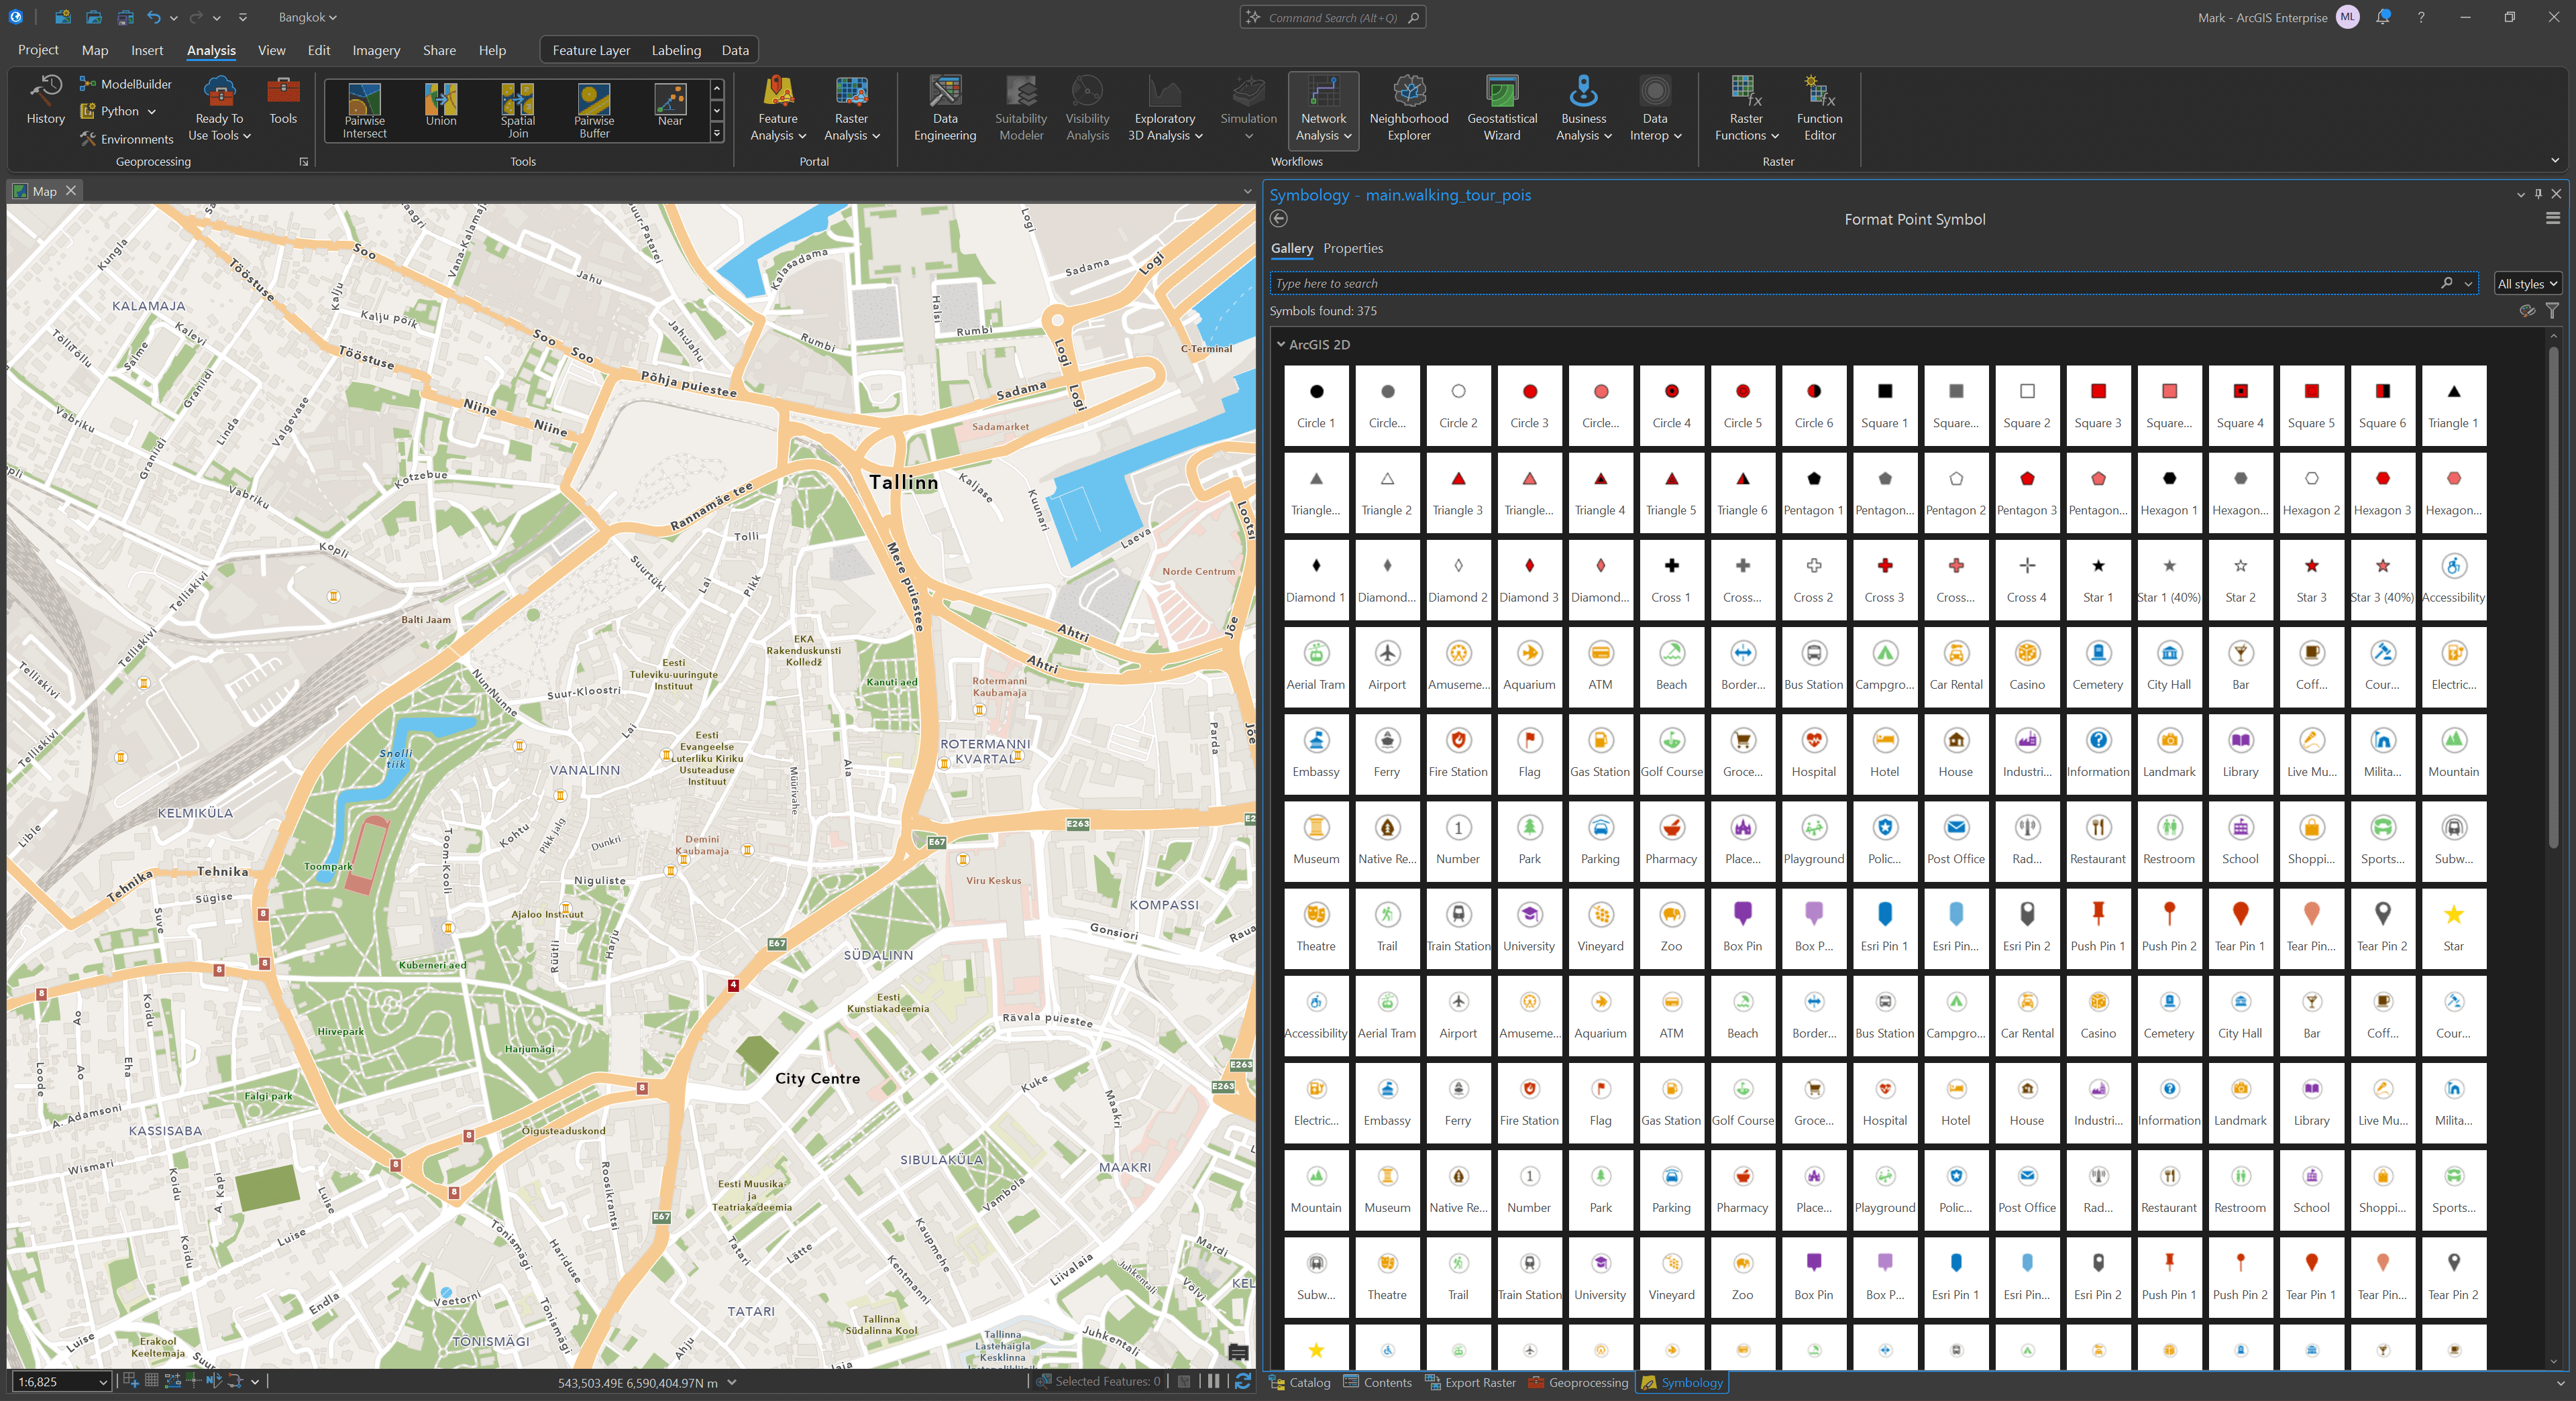
Task: Open the geoprocessing History
Action: click(x=45, y=101)
